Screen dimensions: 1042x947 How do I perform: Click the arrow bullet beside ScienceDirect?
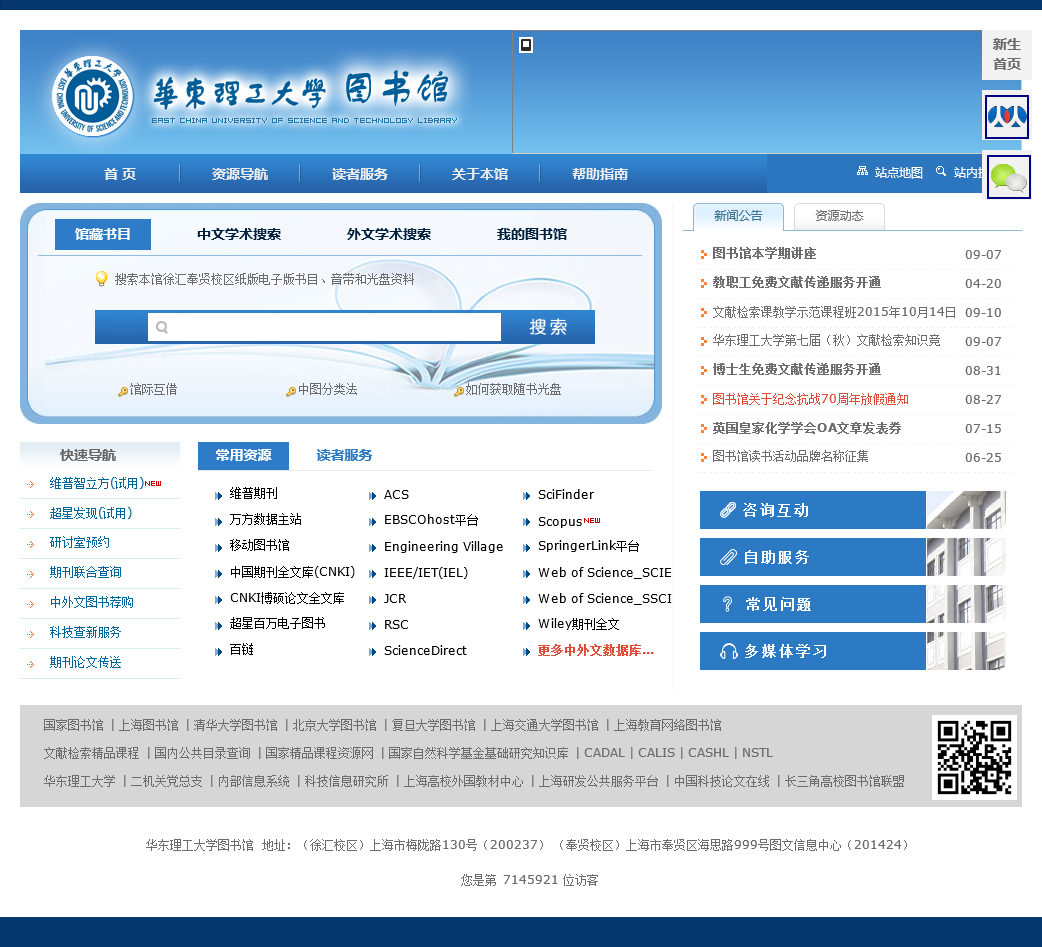(x=372, y=652)
